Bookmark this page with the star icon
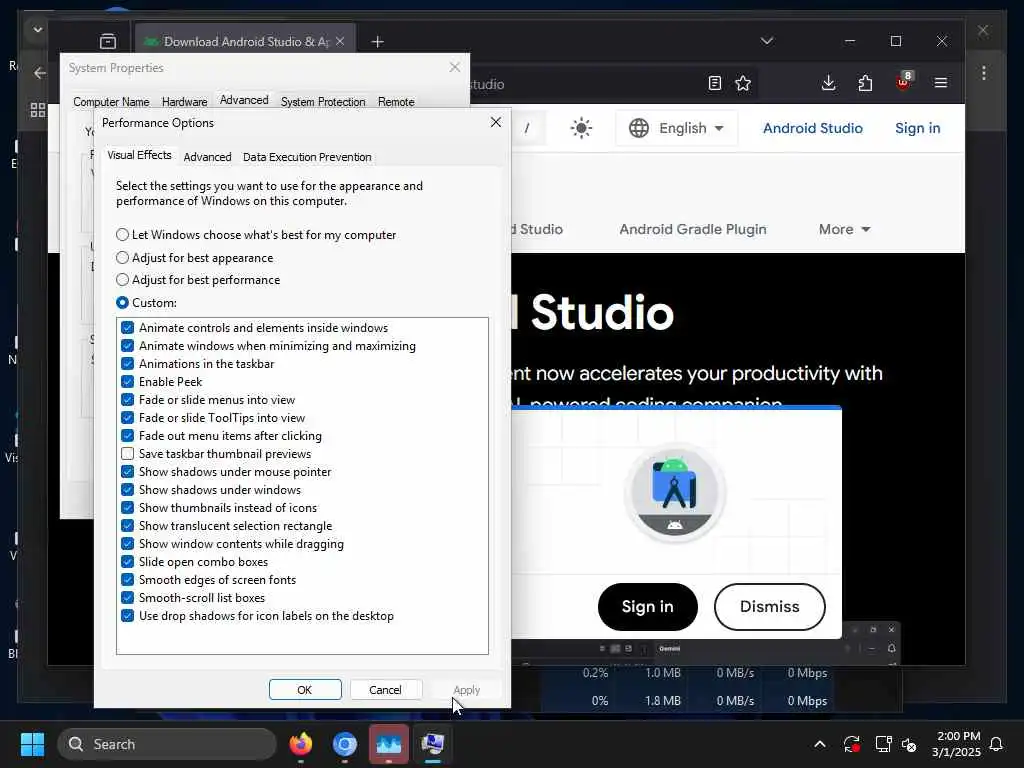The height and width of the screenshot is (768, 1024). pyautogui.click(x=743, y=84)
